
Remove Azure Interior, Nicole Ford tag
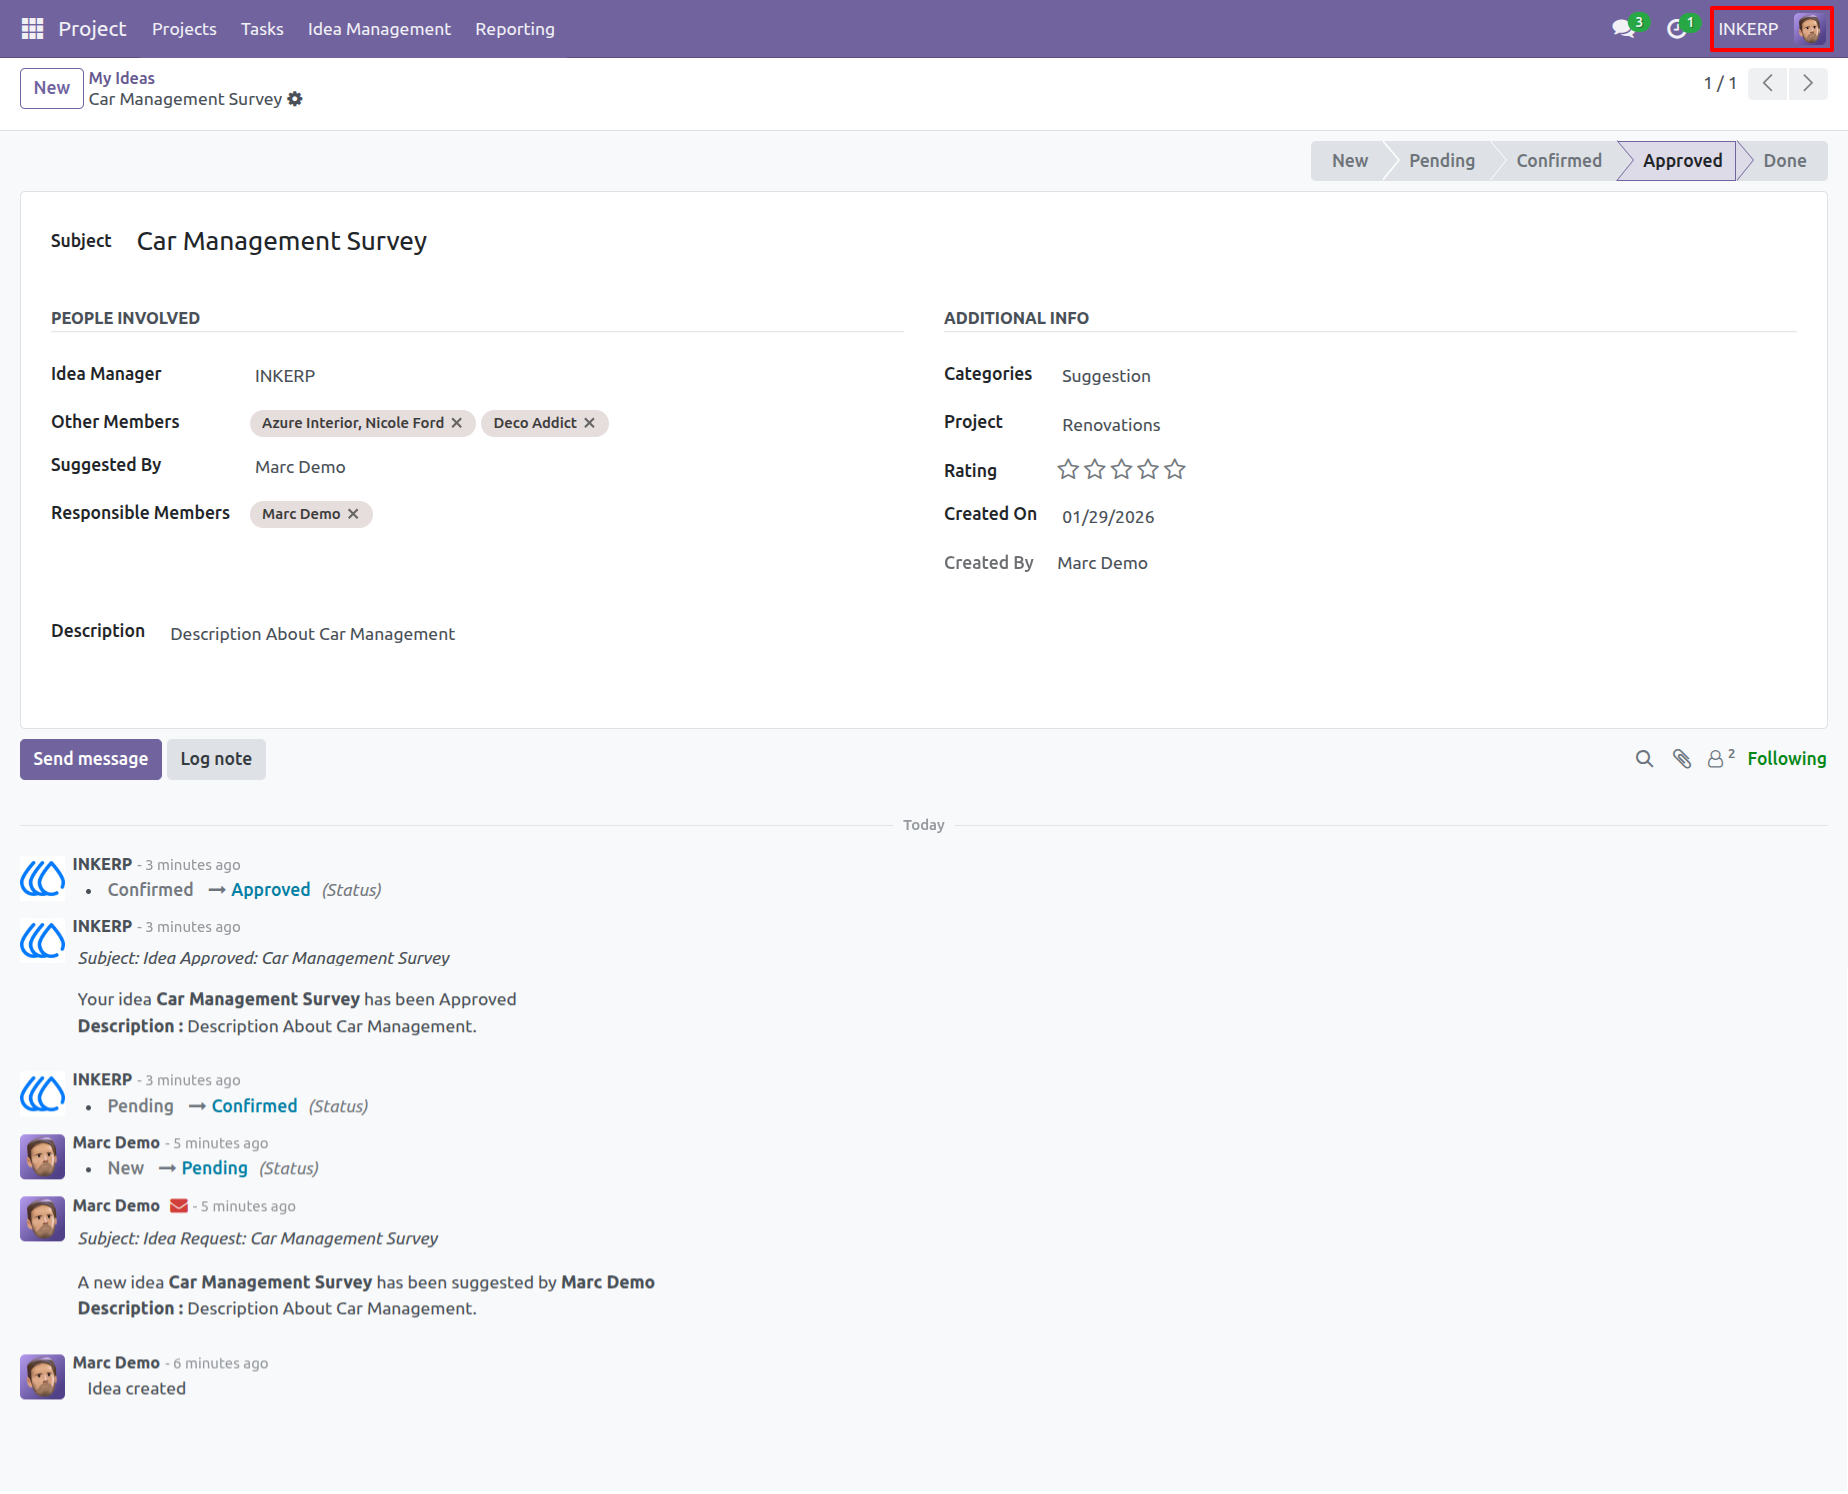pos(457,423)
